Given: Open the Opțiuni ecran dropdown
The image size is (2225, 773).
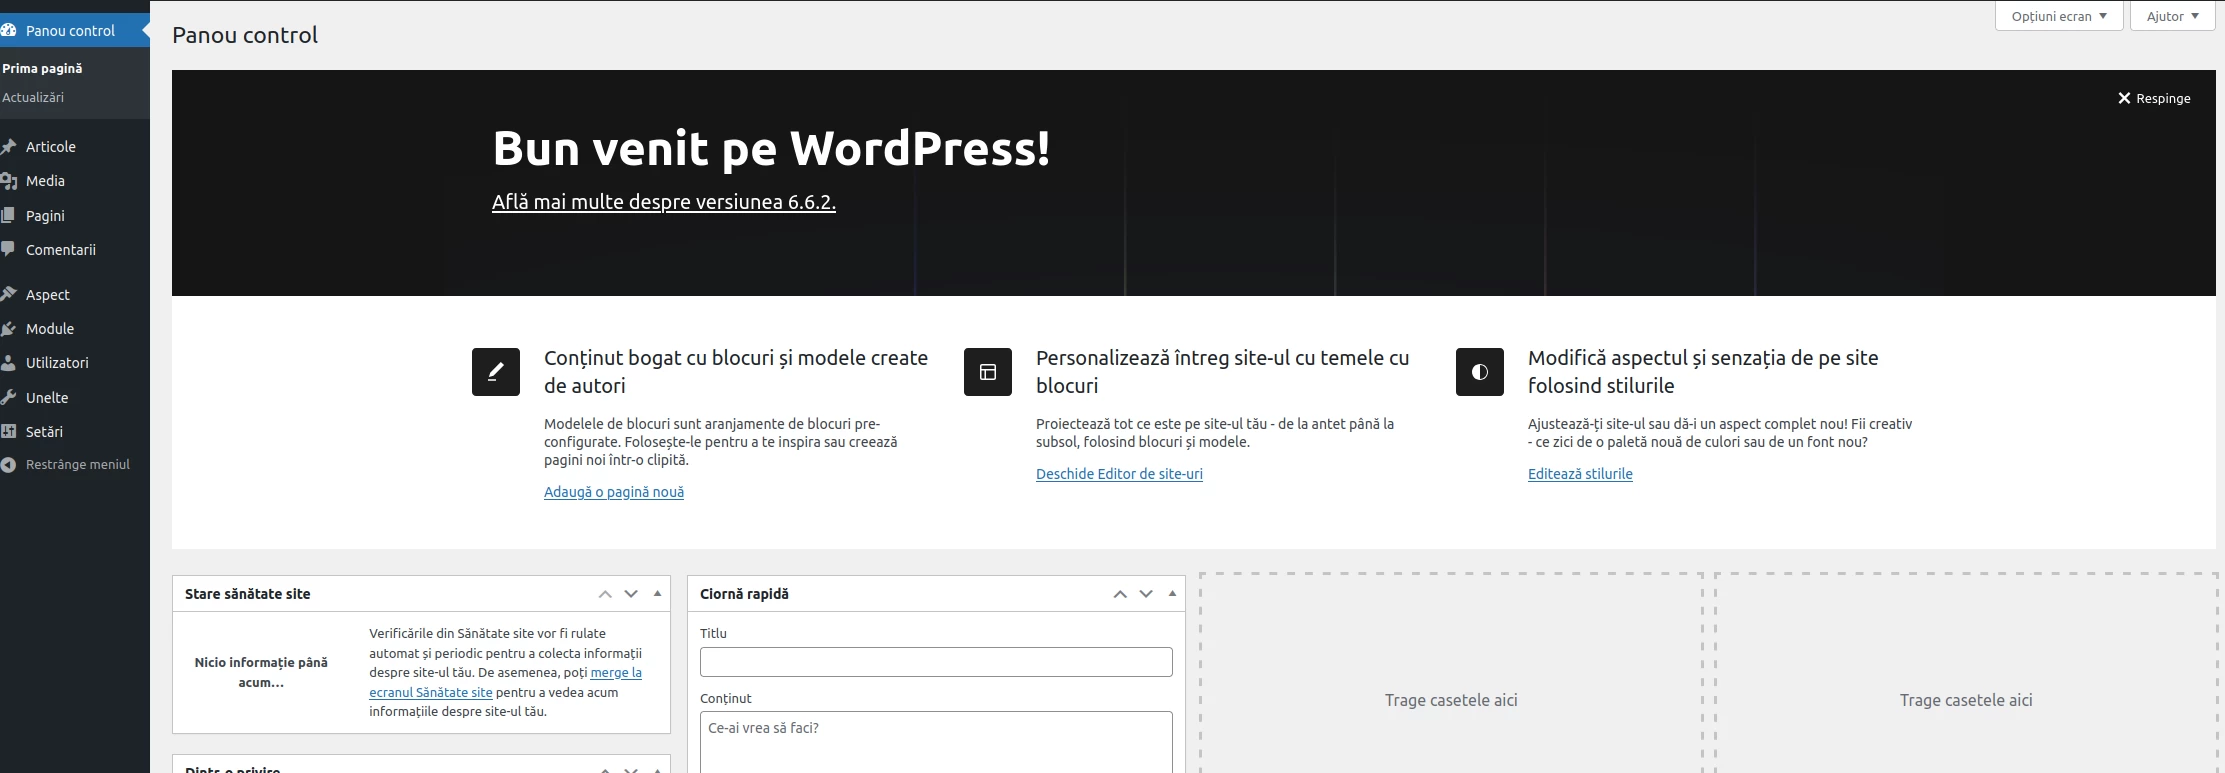Looking at the screenshot, I should [x=2058, y=16].
